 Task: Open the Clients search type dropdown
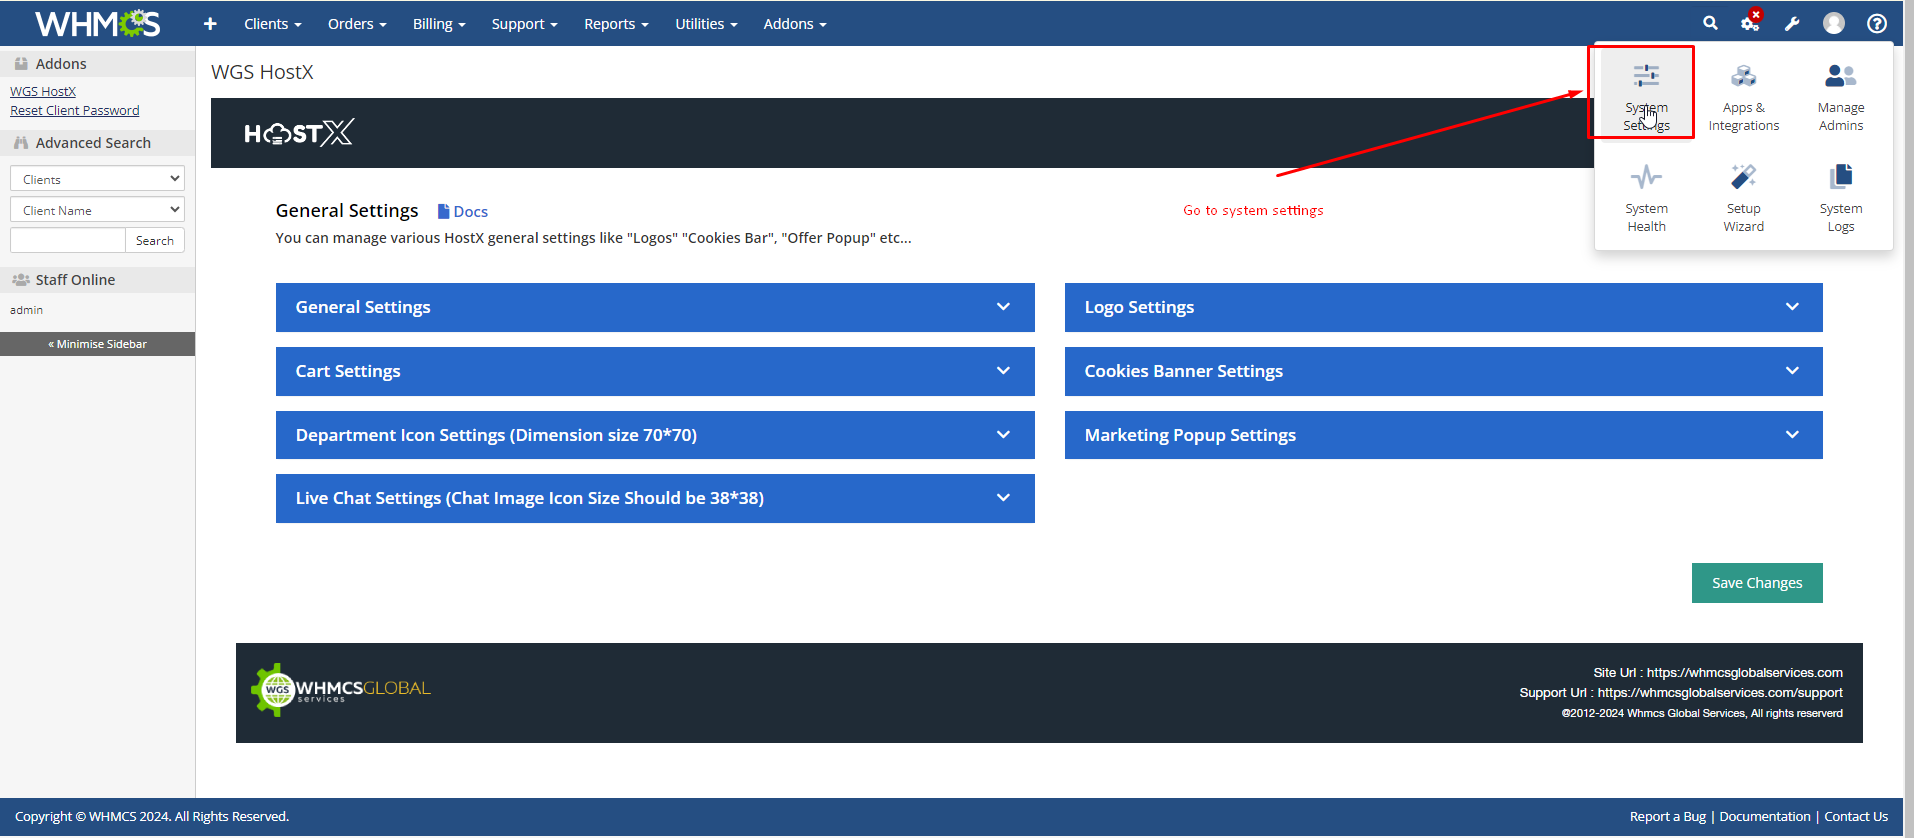[97, 179]
